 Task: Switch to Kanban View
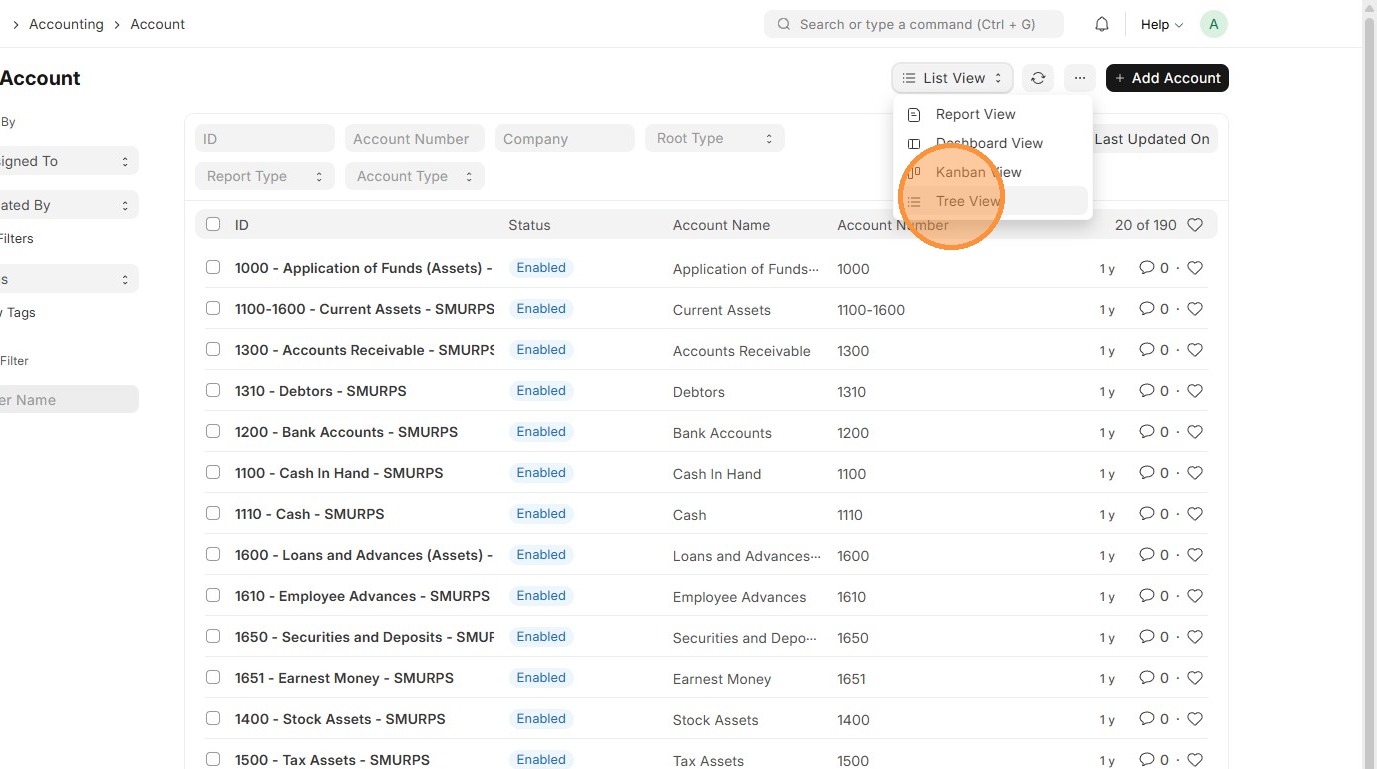(x=992, y=172)
